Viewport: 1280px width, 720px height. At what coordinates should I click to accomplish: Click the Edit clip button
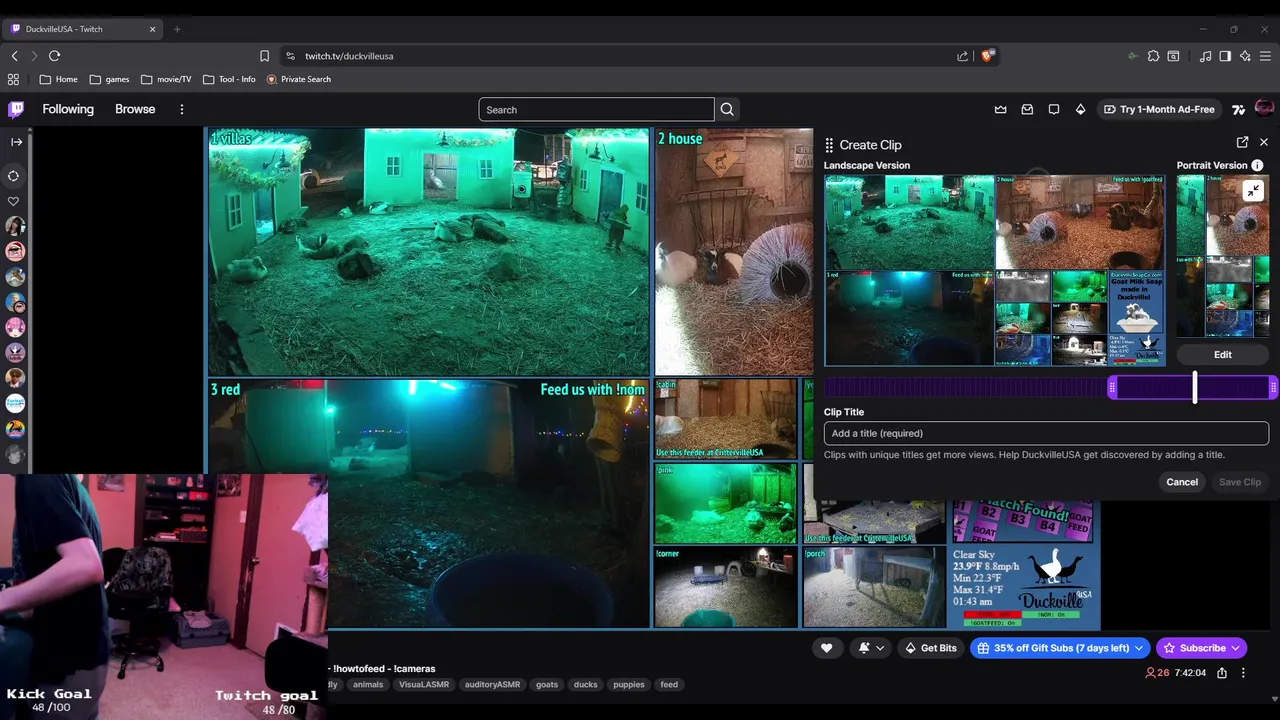1222,354
